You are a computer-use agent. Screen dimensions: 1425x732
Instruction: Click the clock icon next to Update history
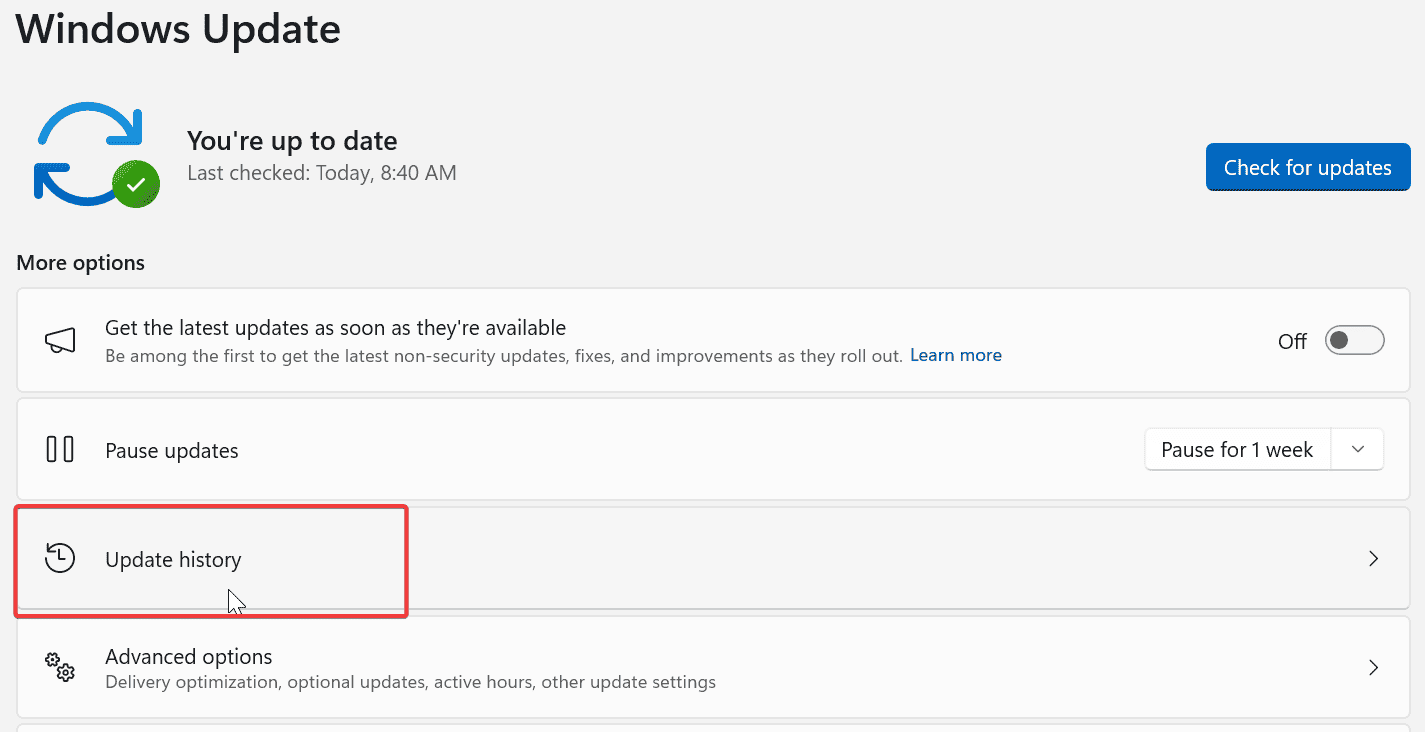[60, 558]
